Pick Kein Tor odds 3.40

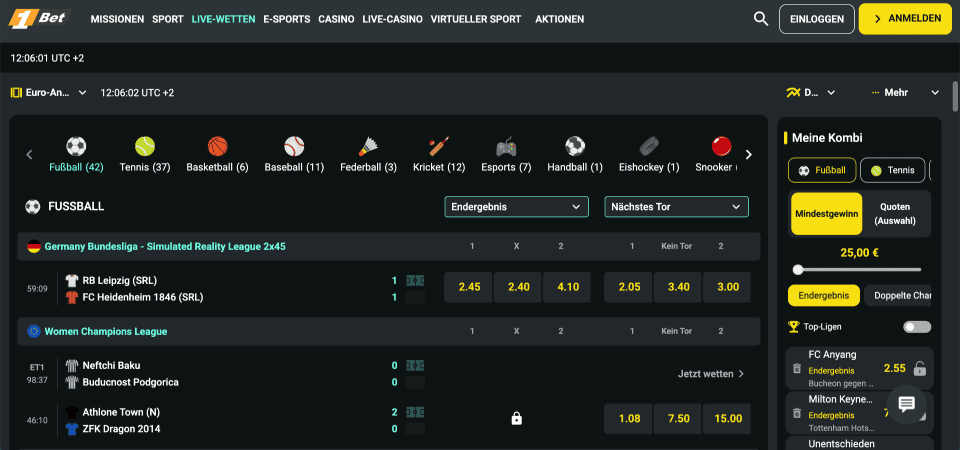678,287
